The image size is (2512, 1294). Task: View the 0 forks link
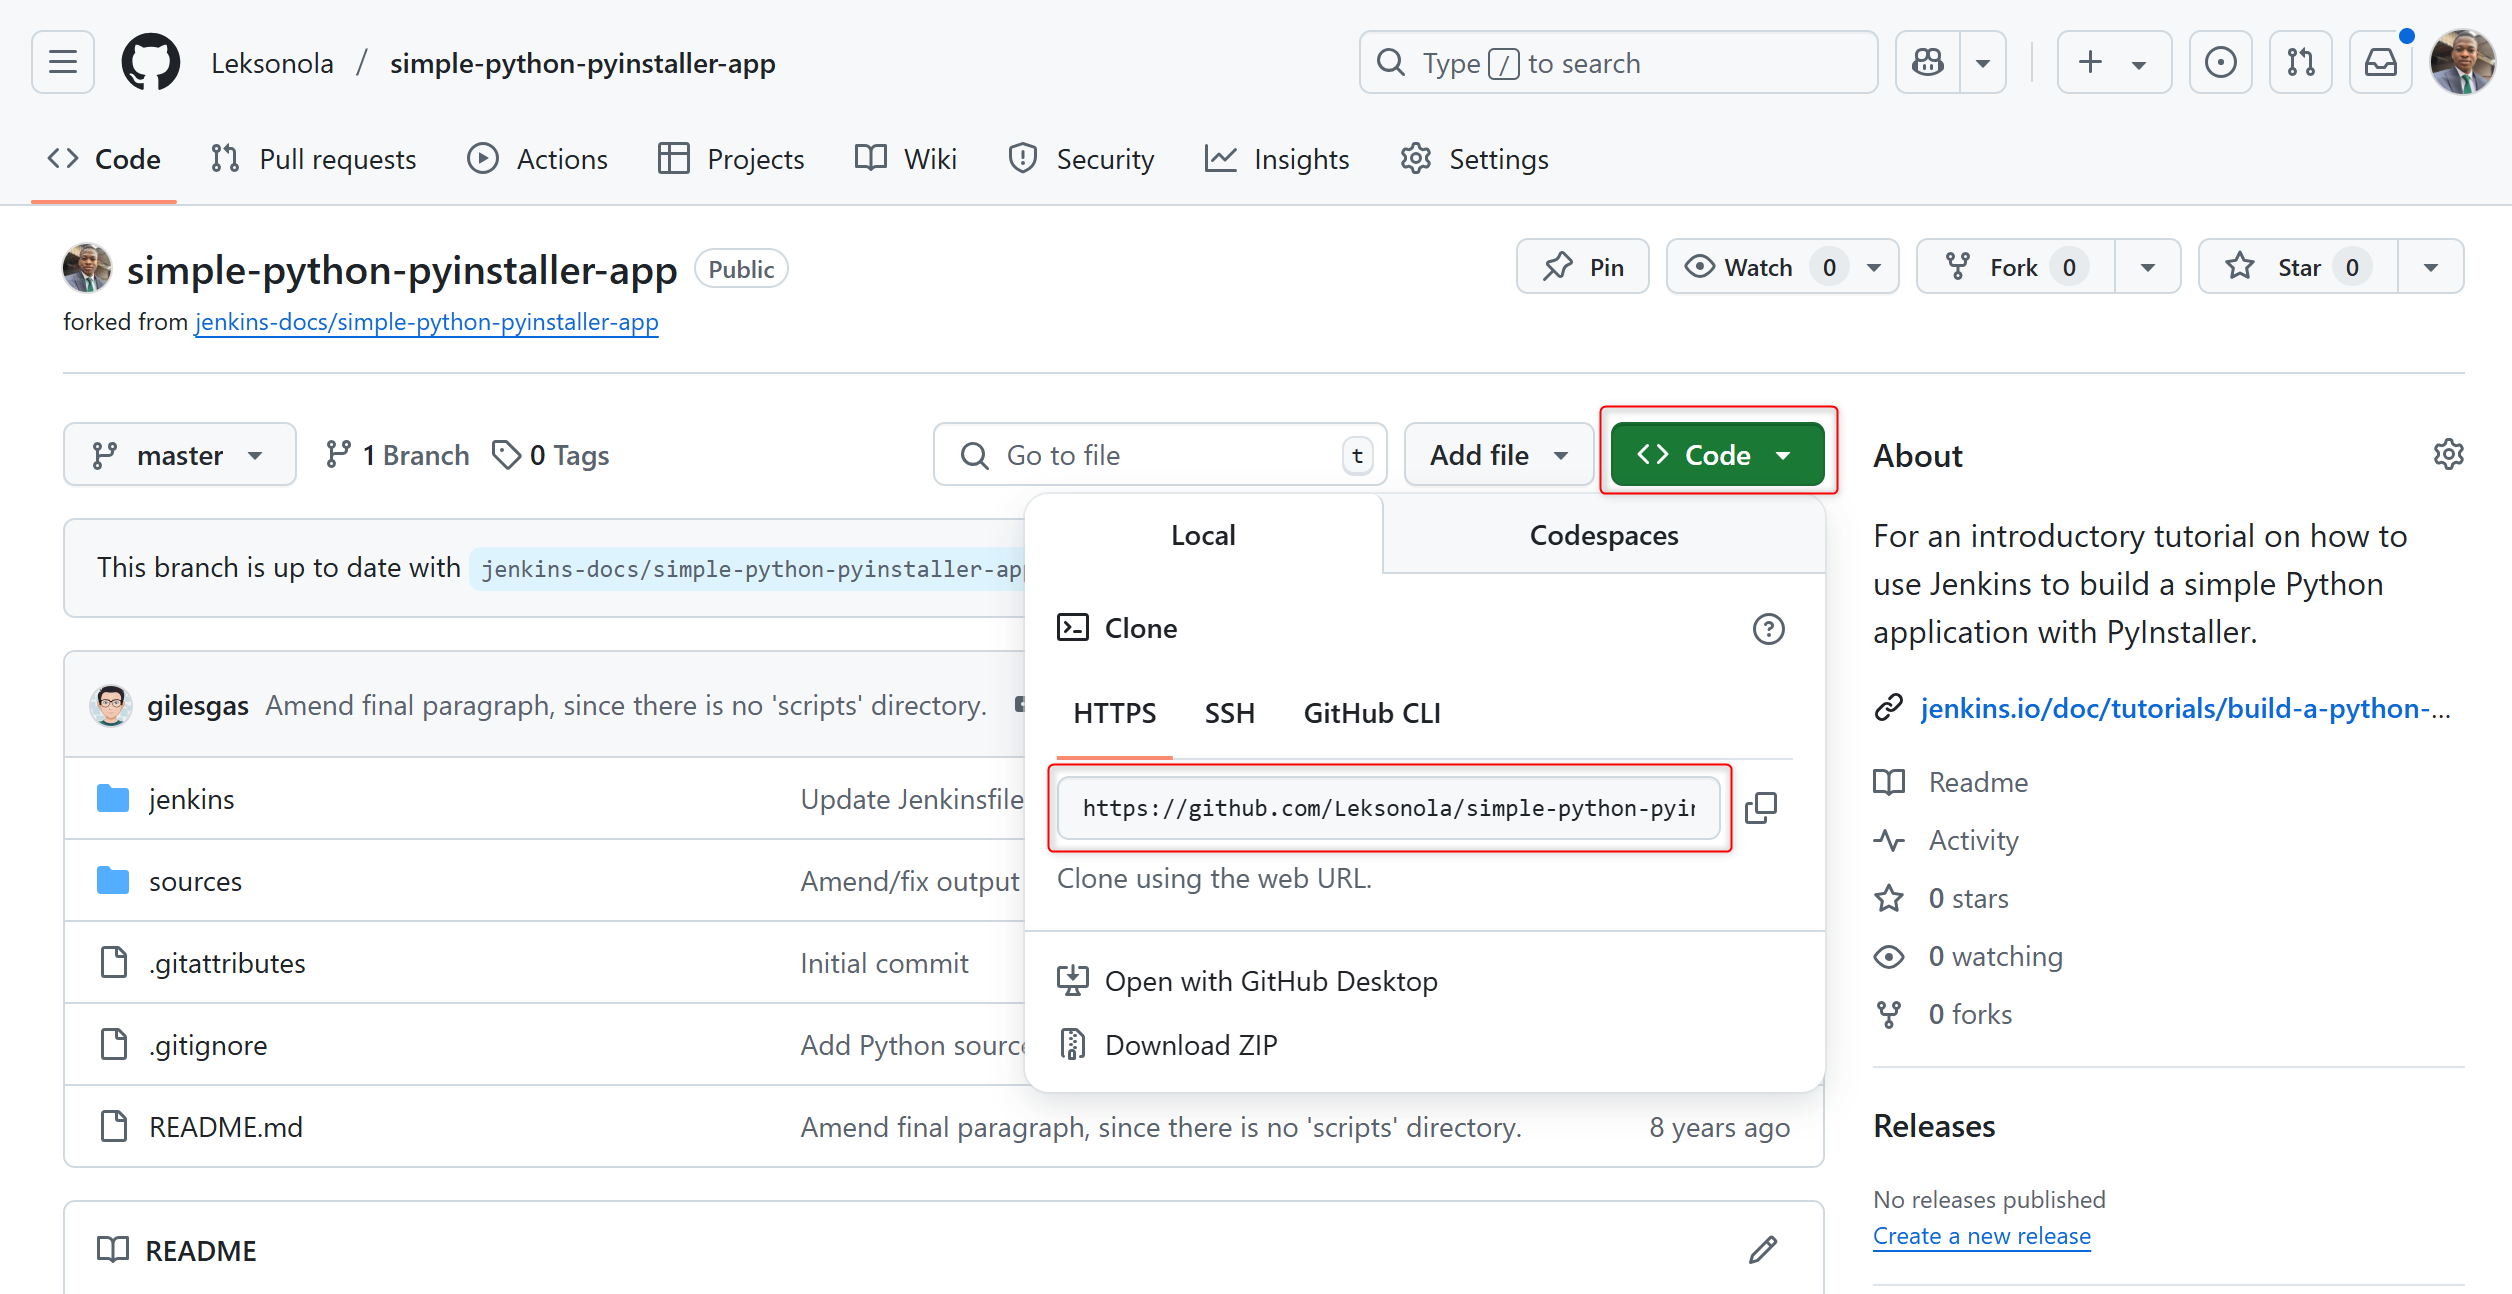(x=1943, y=1014)
